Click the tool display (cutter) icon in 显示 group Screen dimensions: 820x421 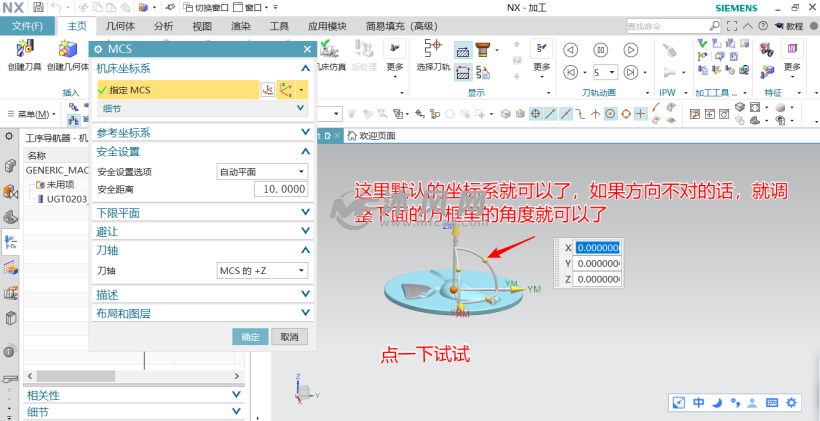pyautogui.click(x=482, y=50)
